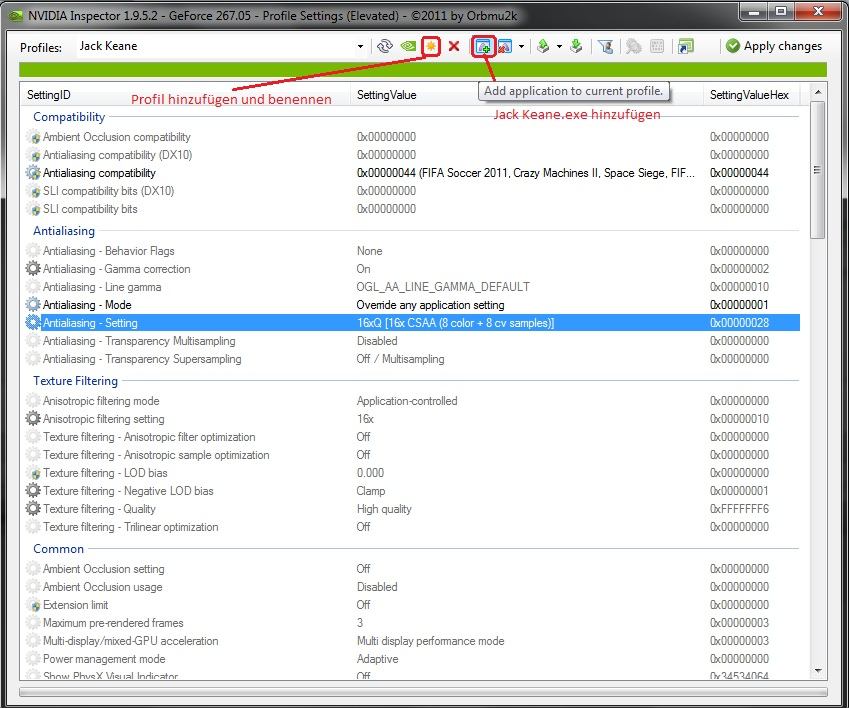Image resolution: width=849 pixels, height=708 pixels.
Task: Click the funnel filter toolbar icon
Action: [x=605, y=47]
